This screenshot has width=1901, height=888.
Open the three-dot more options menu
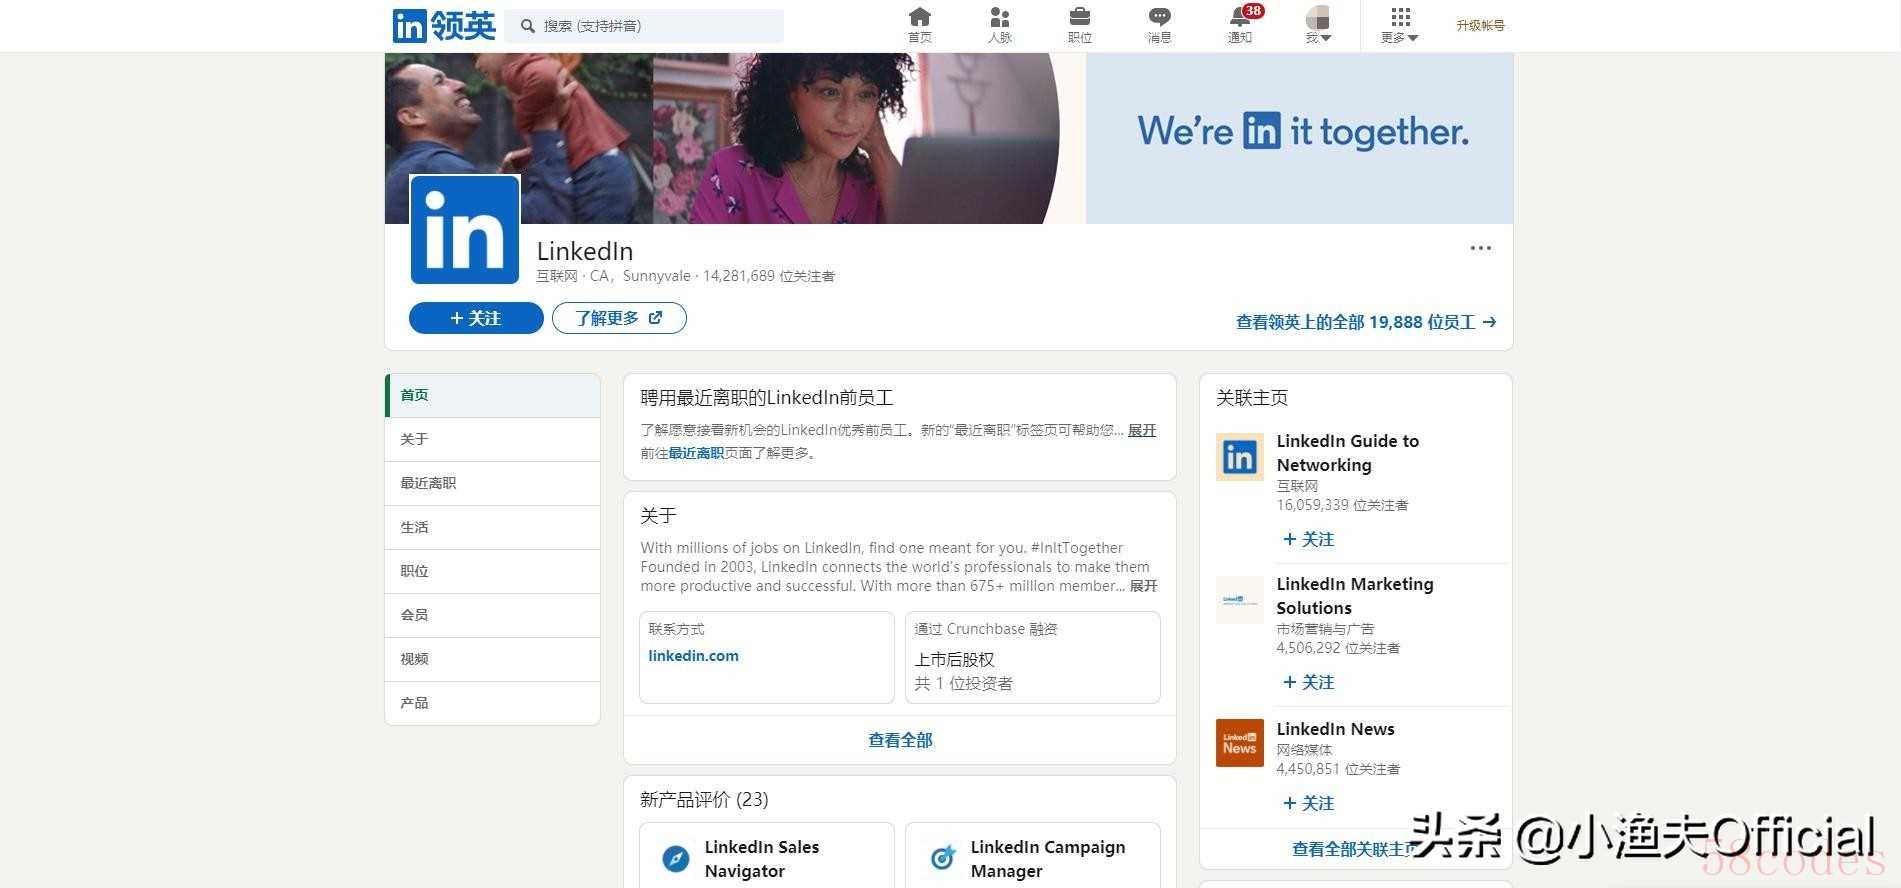click(x=1480, y=248)
